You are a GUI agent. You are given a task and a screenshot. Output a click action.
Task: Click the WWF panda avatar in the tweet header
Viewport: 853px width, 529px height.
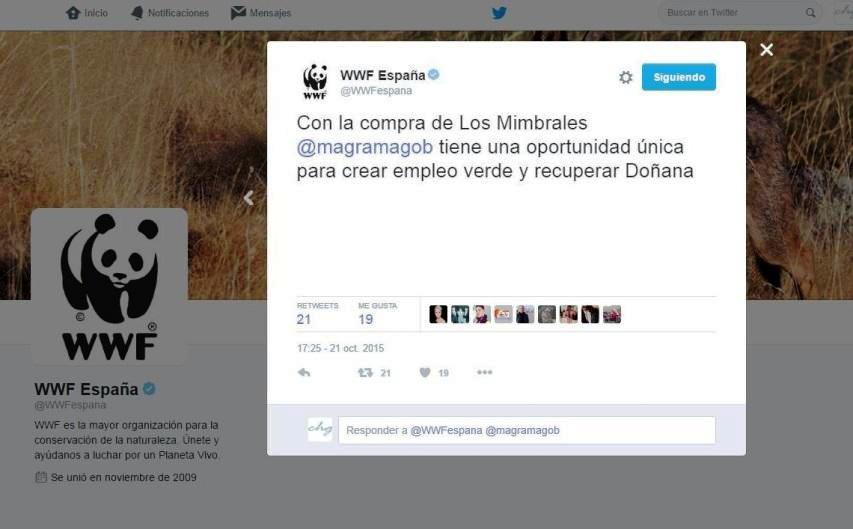coord(315,82)
